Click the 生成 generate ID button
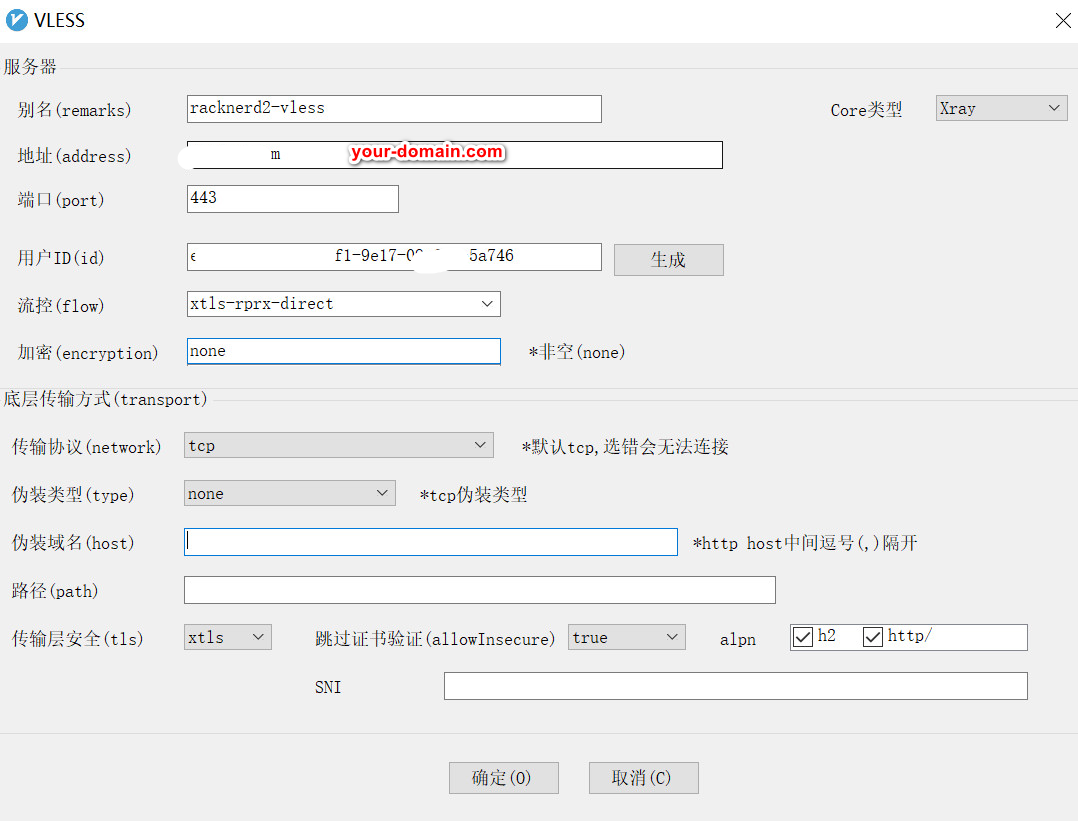The image size is (1078, 821). [x=668, y=260]
